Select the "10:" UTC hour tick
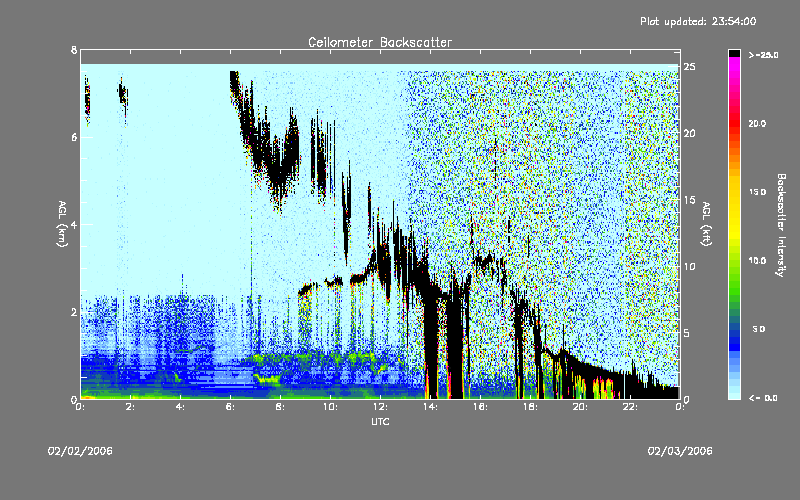Image resolution: width=800 pixels, height=500 pixels. (330, 407)
